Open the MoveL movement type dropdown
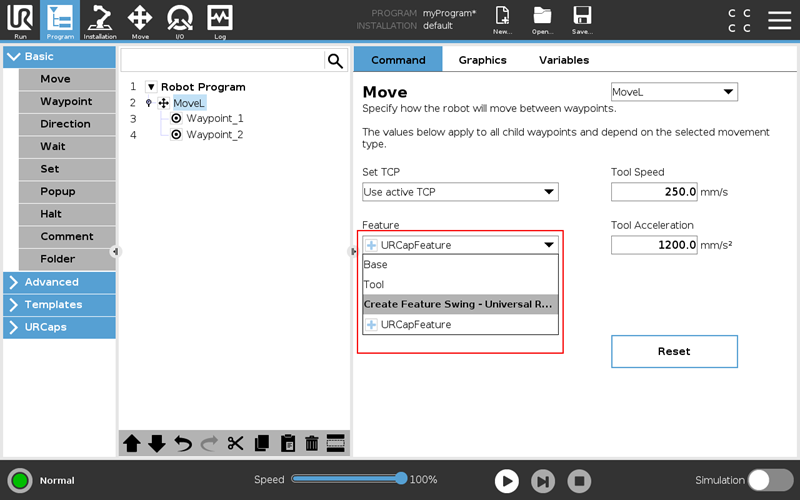This screenshot has width=800, height=500. point(674,92)
